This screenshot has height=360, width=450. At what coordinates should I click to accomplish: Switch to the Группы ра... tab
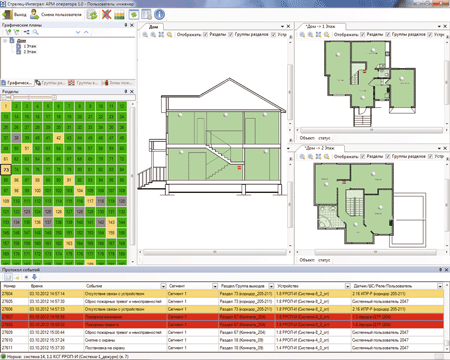[51, 83]
